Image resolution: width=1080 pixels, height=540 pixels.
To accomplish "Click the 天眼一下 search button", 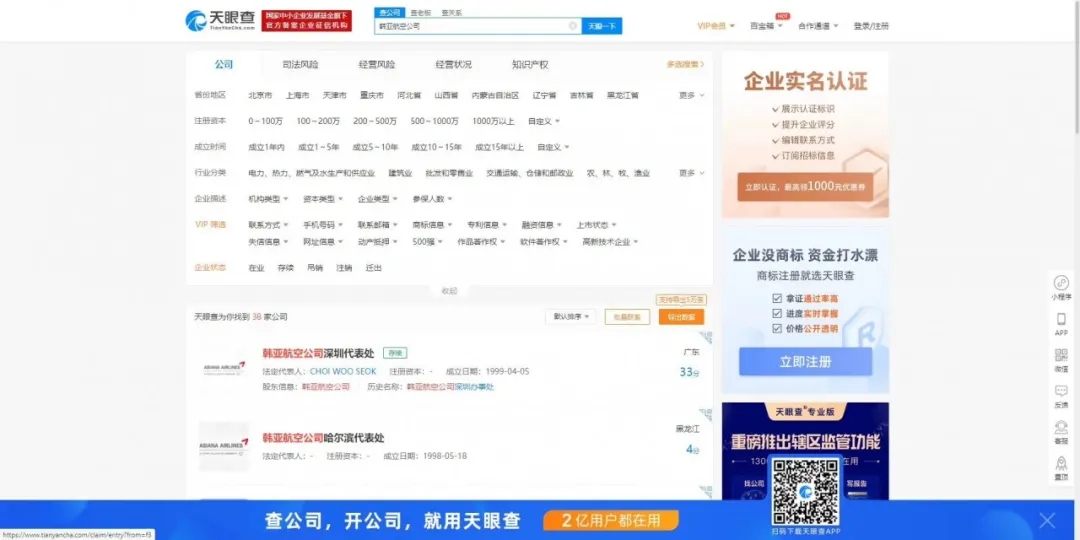I will 601,26.
